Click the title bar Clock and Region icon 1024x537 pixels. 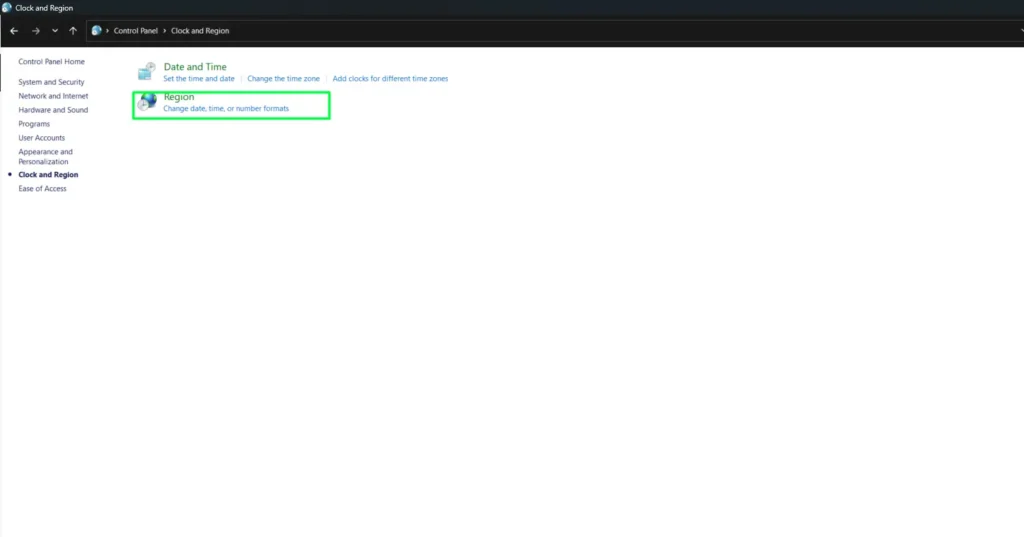[x=7, y=8]
